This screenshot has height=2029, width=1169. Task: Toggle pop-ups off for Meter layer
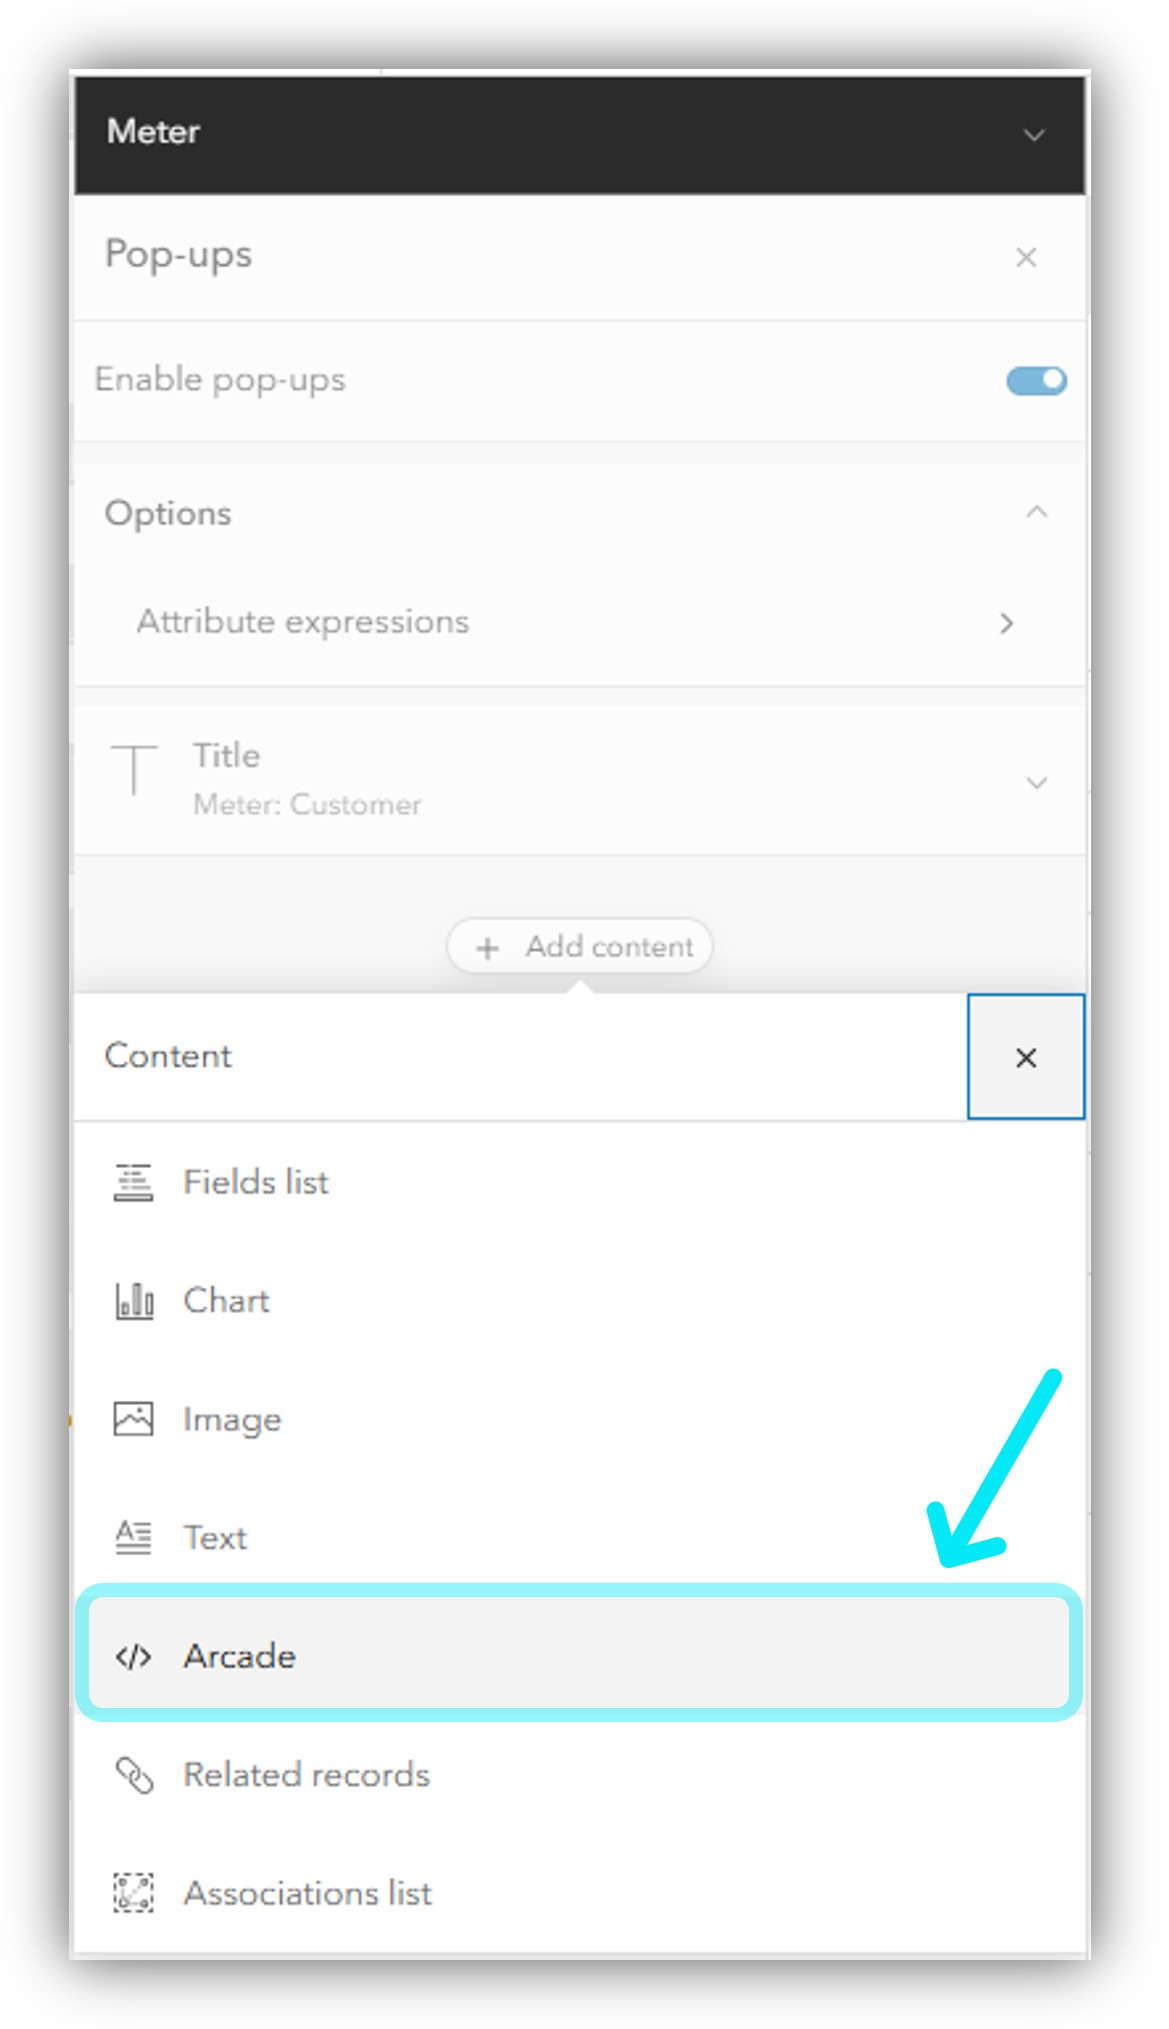pyautogui.click(x=1034, y=380)
